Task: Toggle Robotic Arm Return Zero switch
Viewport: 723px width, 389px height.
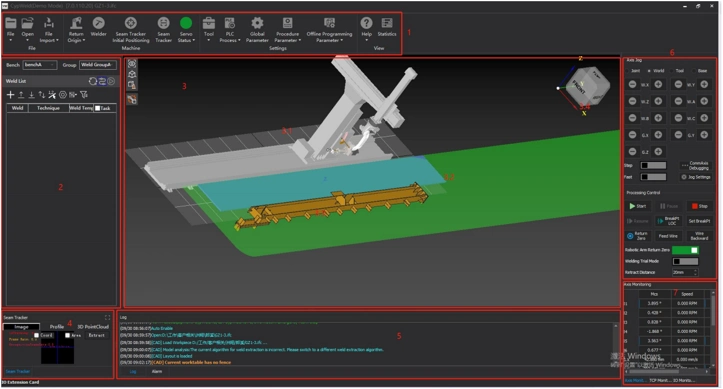Action: (x=685, y=250)
